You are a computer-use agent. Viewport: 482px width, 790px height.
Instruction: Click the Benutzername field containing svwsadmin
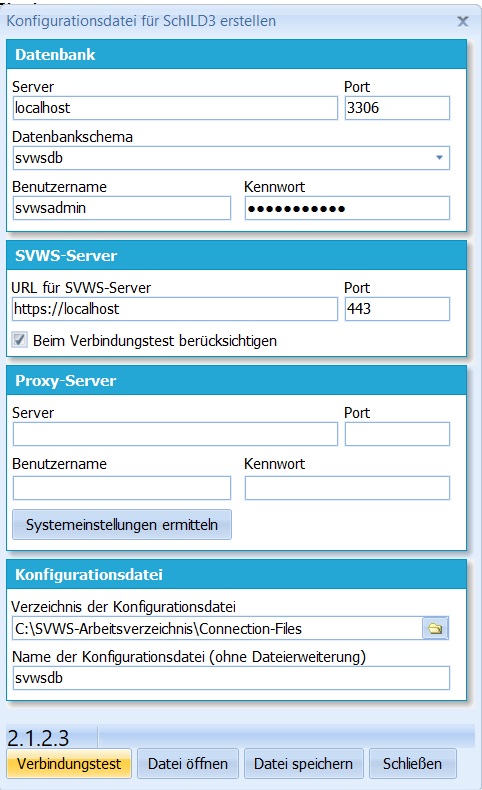point(121,208)
